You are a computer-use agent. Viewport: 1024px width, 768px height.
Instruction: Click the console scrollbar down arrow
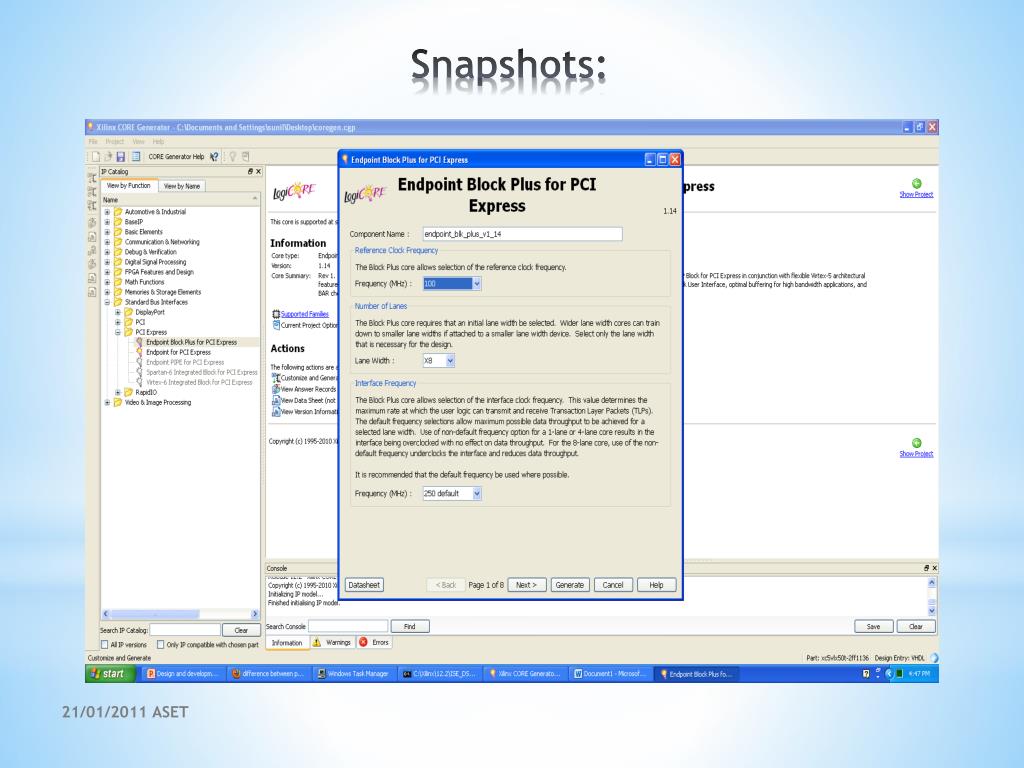click(x=932, y=611)
